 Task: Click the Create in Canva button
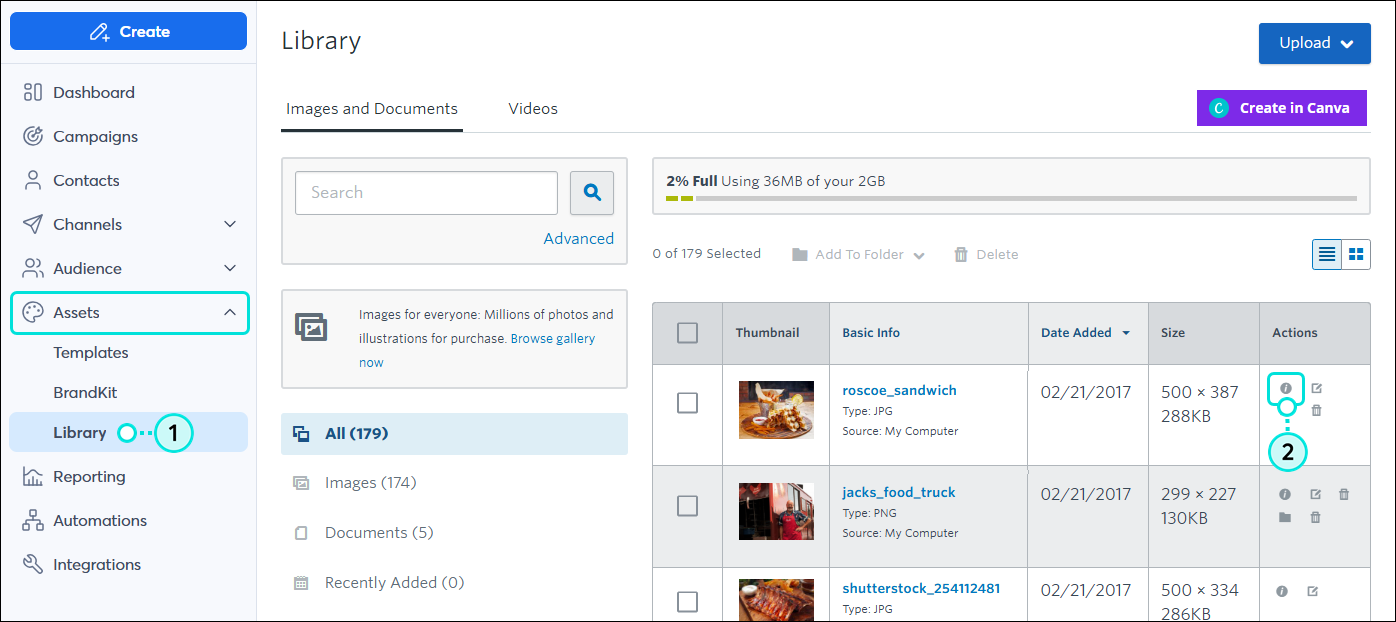[1281, 108]
